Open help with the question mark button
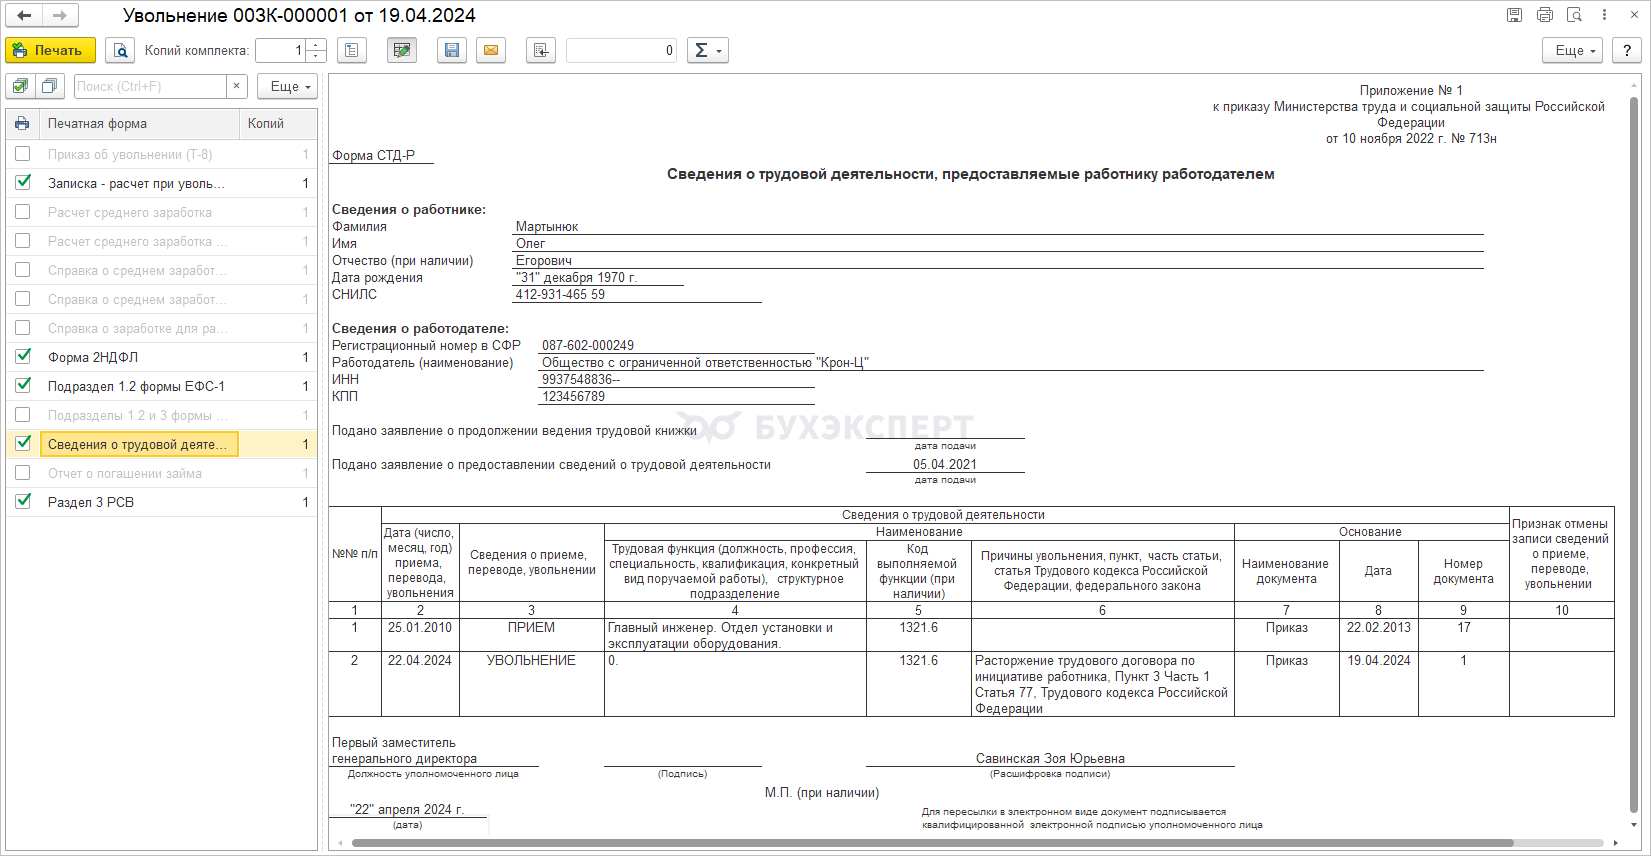The width and height of the screenshot is (1651, 856). 1627,50
